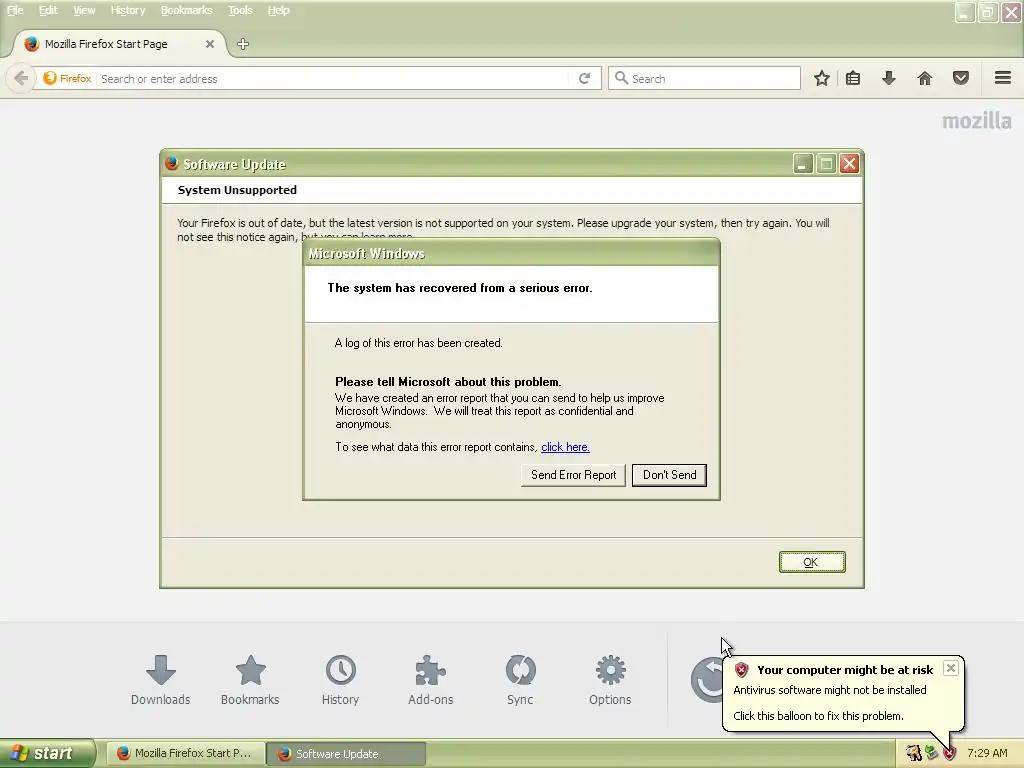Open Add-ons puzzle piece shortcut
Screen dimensions: 1024x768
coord(430,680)
